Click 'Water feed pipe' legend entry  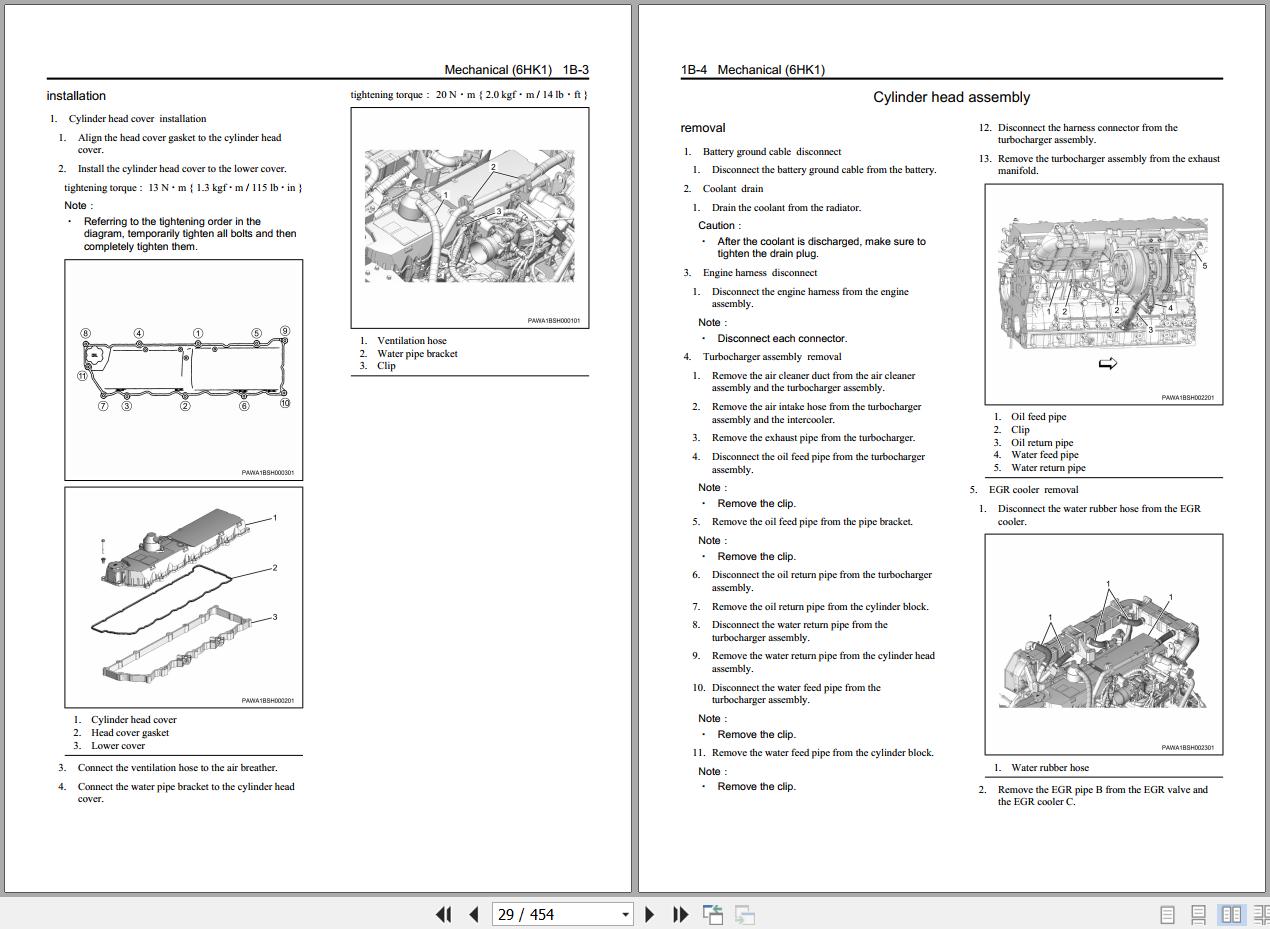1045,455
